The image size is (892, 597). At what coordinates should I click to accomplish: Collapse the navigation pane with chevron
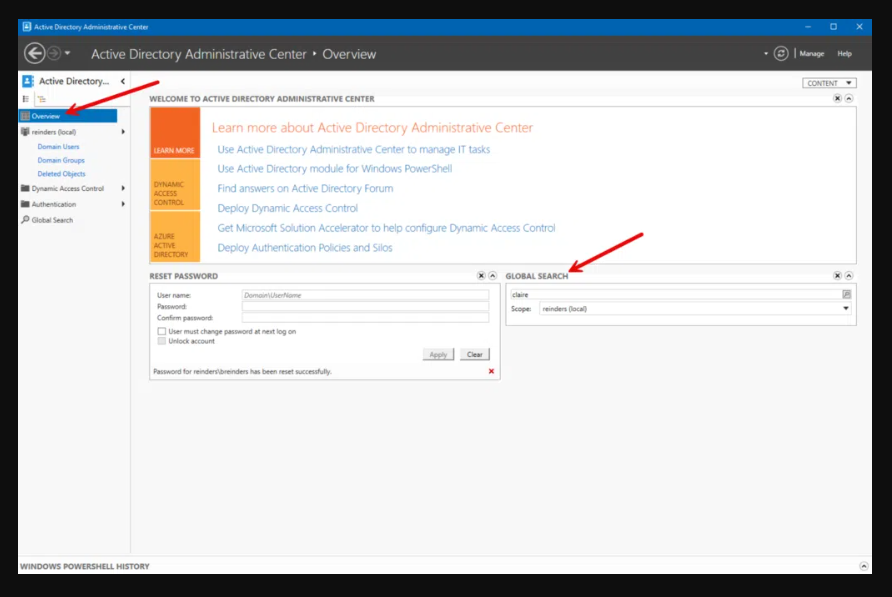[x=123, y=81]
